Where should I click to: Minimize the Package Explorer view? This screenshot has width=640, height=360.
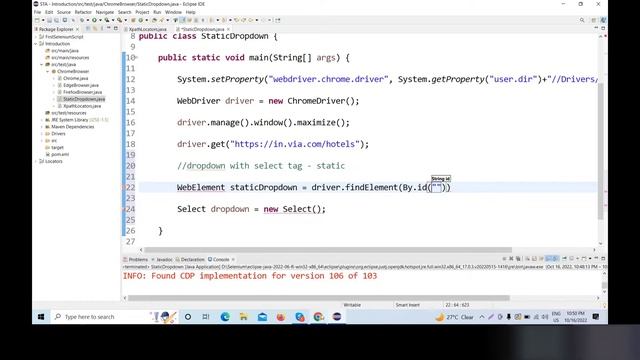109,28
